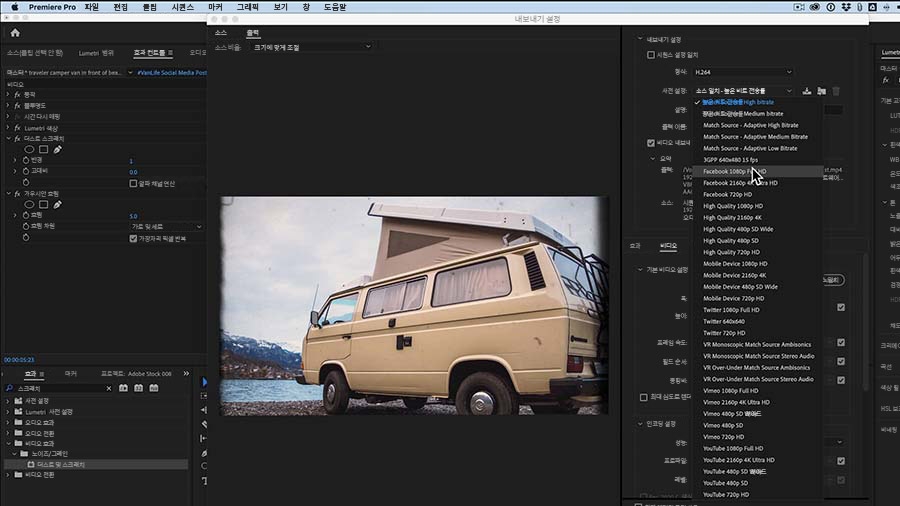The image size is (900, 506).
Task: Click the magnifier icon in effects search
Action: pyautogui.click(x=10, y=388)
